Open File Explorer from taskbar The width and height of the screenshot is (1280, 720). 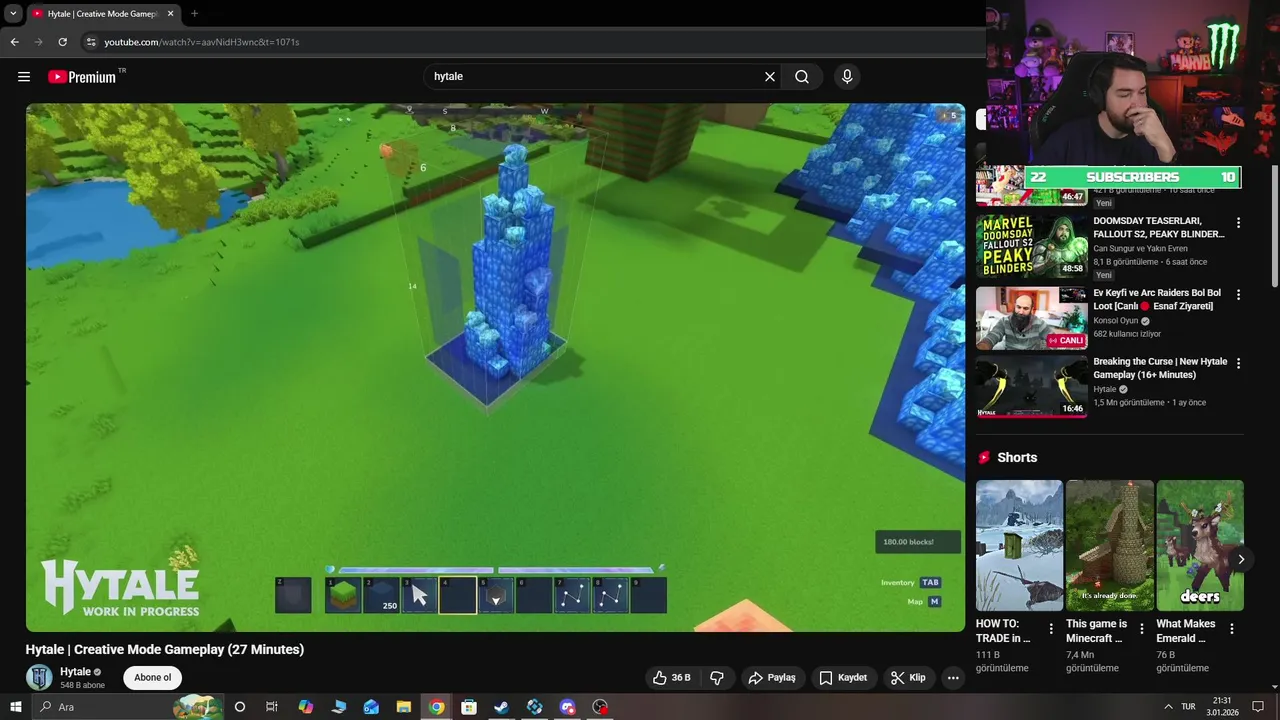(404, 707)
